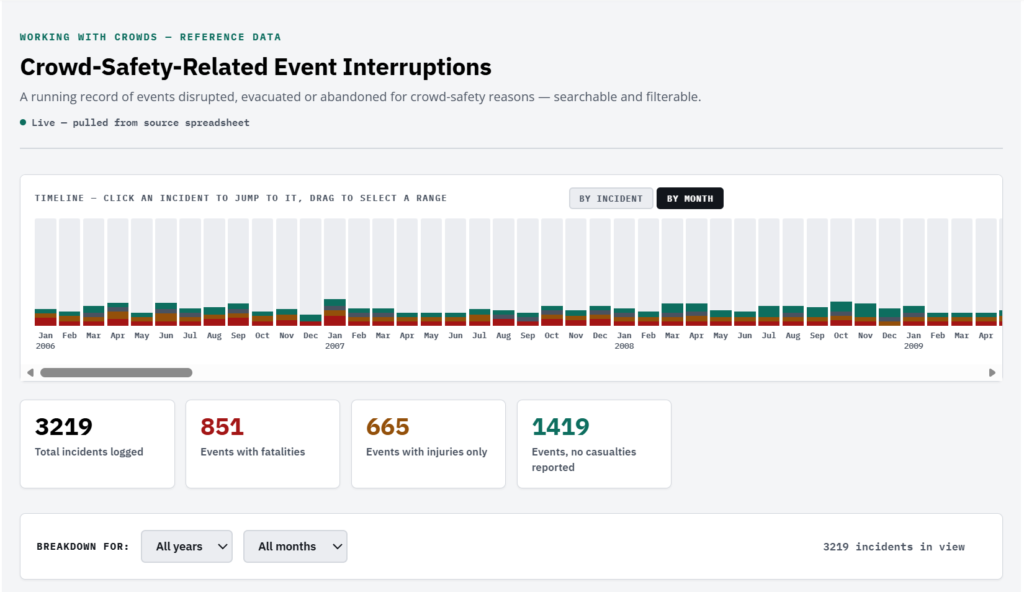1024x592 pixels.
Task: Open the All months dropdown
Action: tap(295, 546)
